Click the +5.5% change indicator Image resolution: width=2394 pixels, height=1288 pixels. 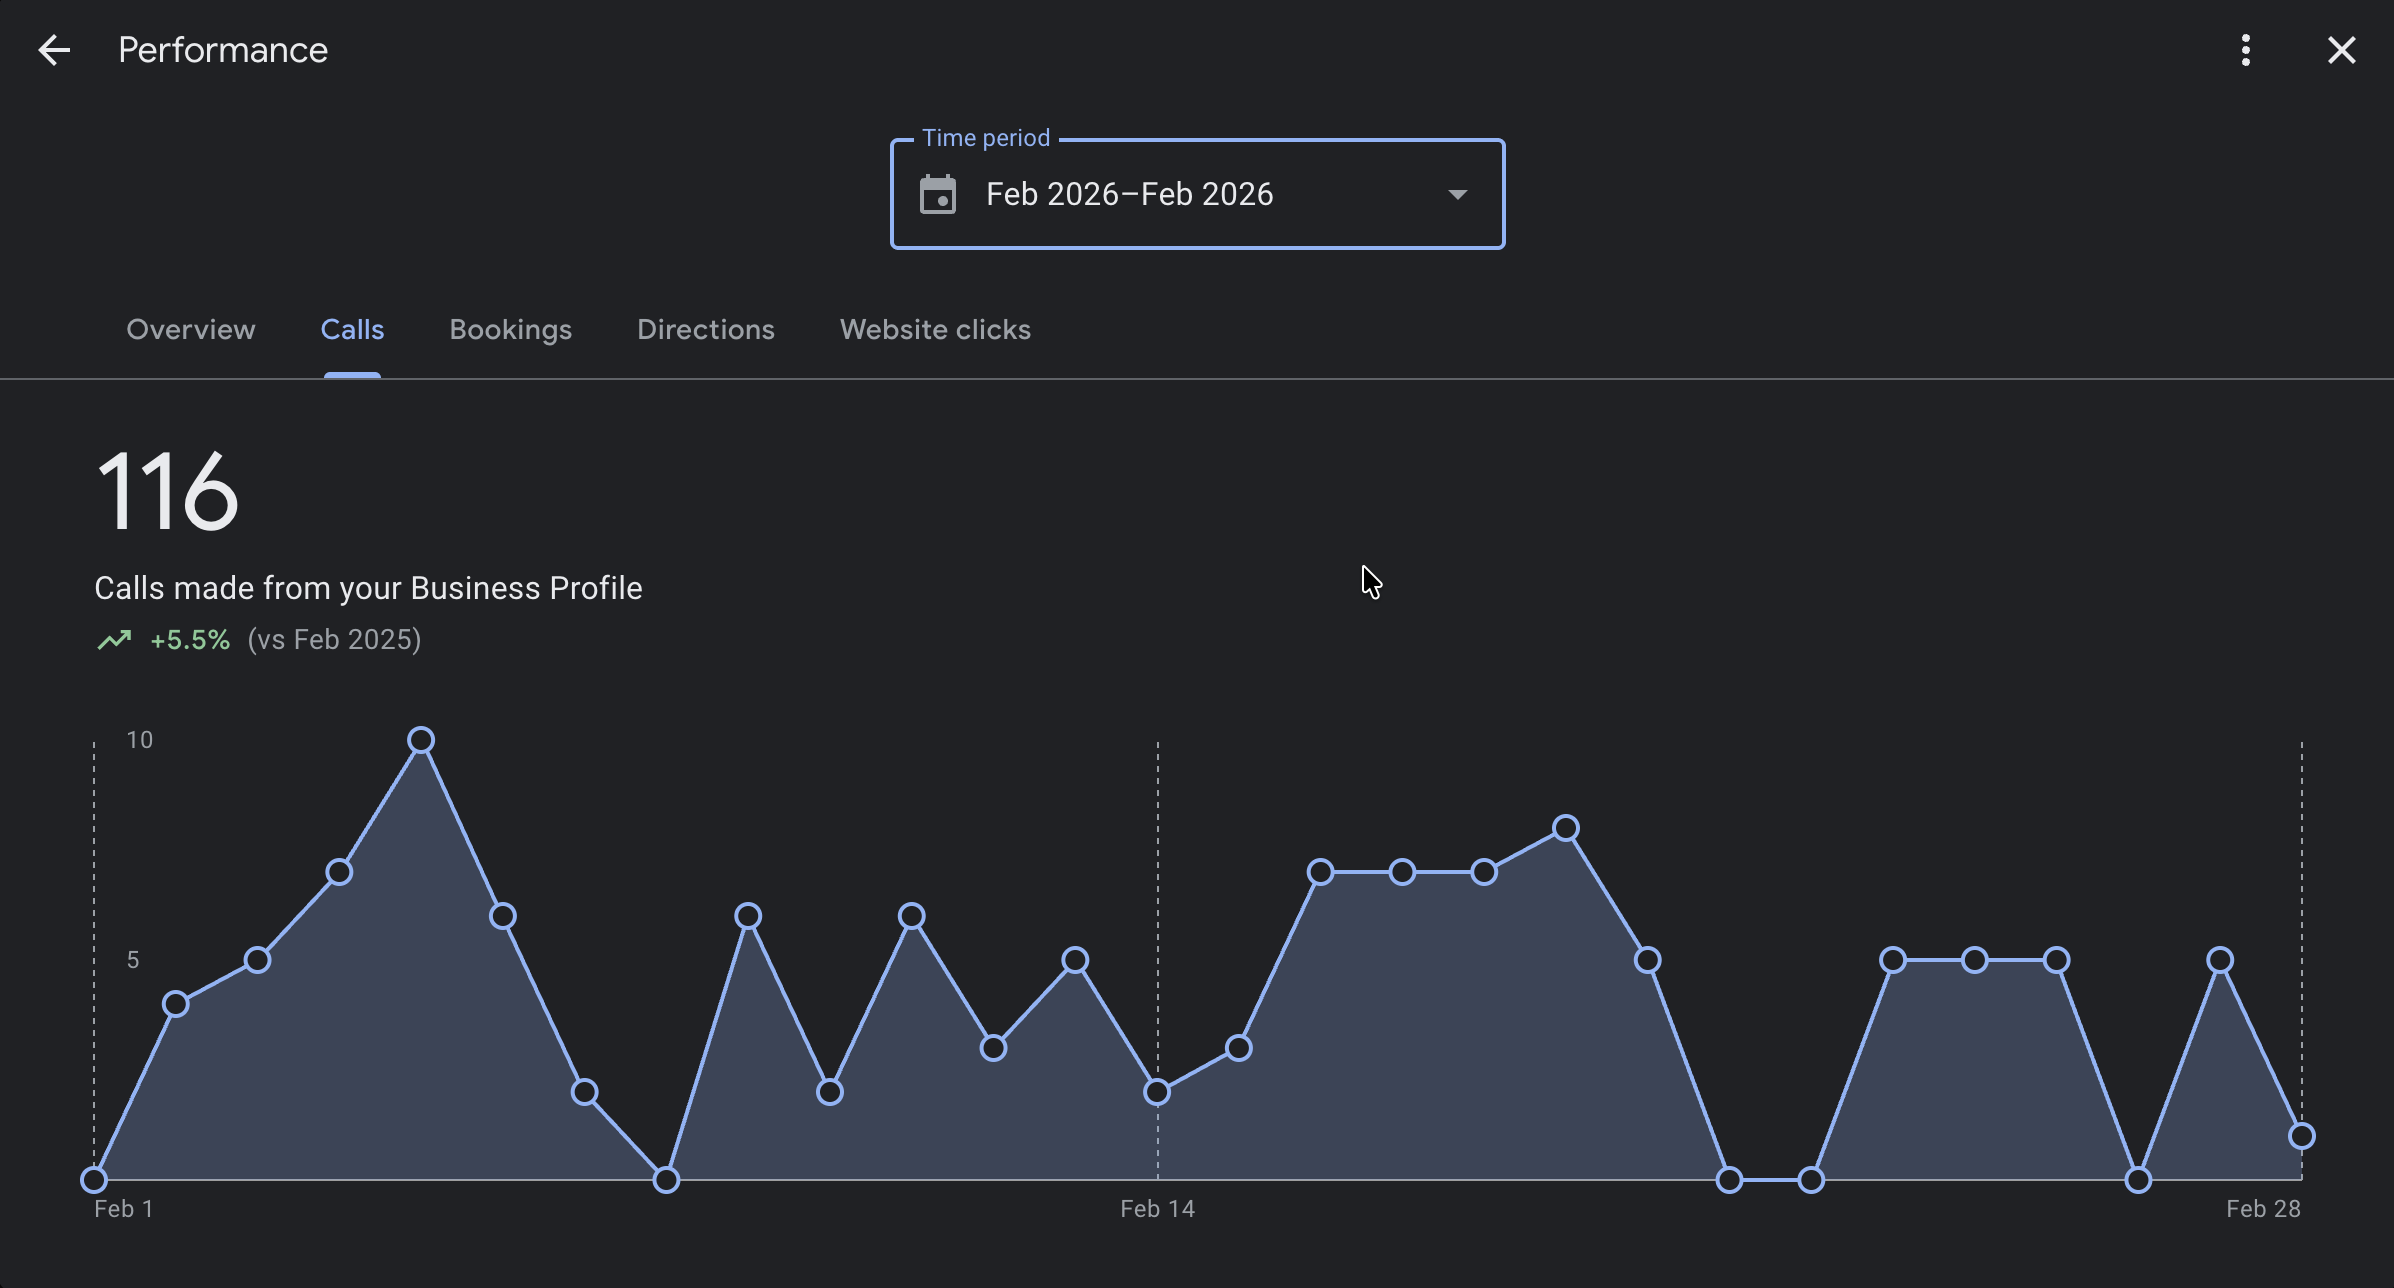[x=190, y=640]
